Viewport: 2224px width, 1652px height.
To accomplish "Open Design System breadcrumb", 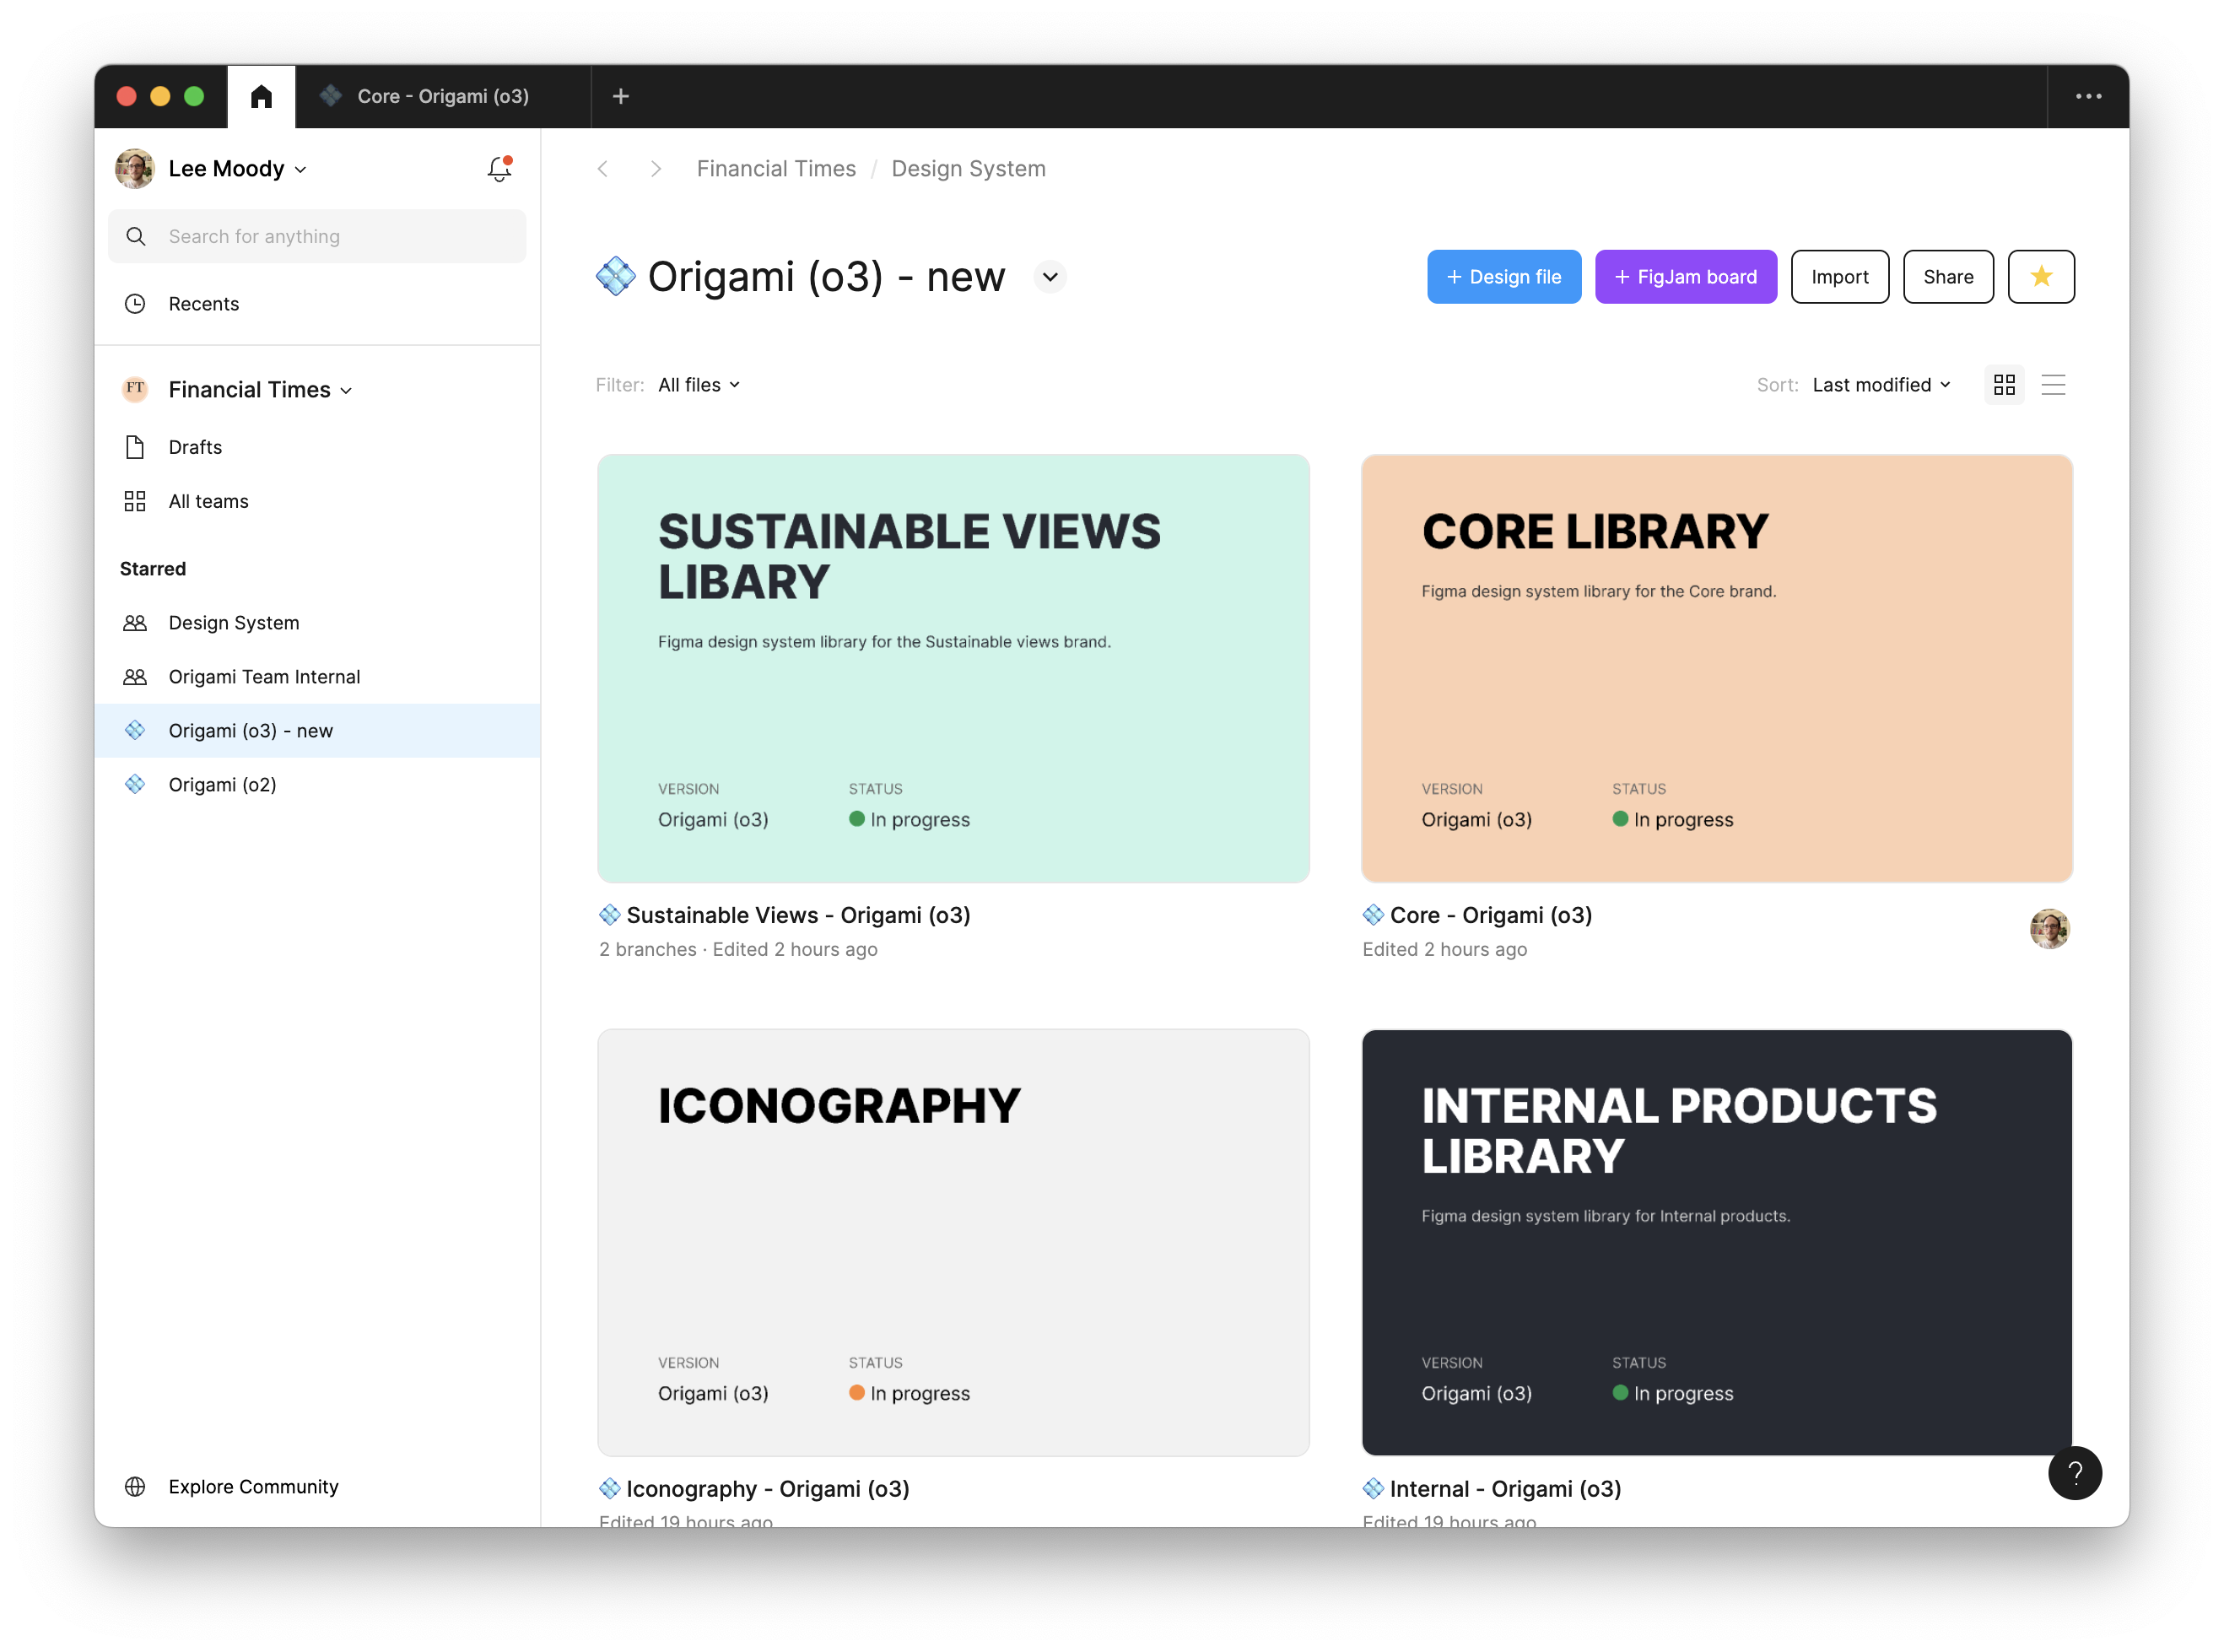I will tap(968, 168).
